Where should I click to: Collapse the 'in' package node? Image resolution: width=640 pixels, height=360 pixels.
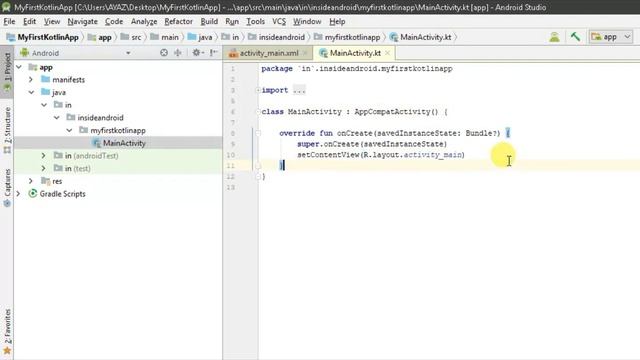point(44,105)
